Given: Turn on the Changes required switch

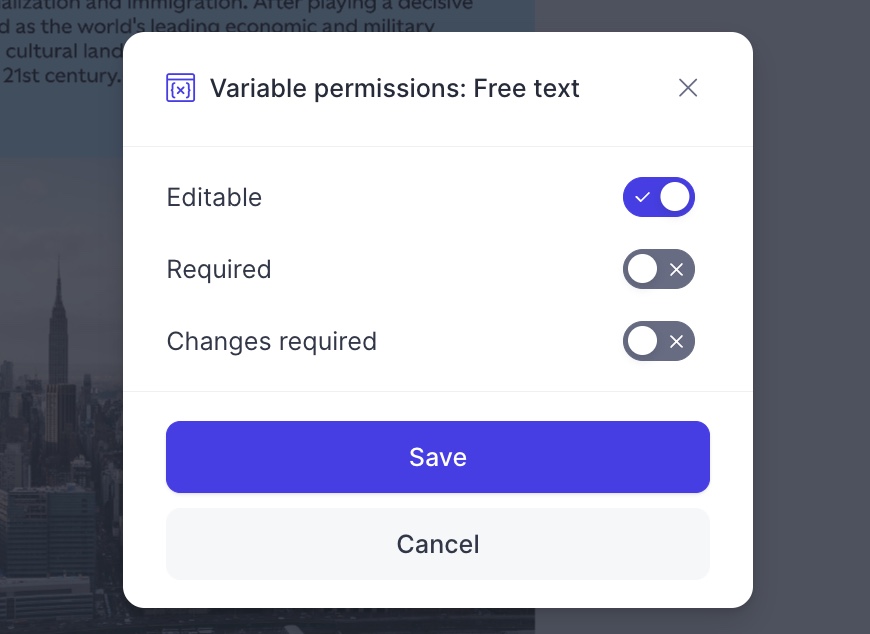Looking at the screenshot, I should [659, 341].
